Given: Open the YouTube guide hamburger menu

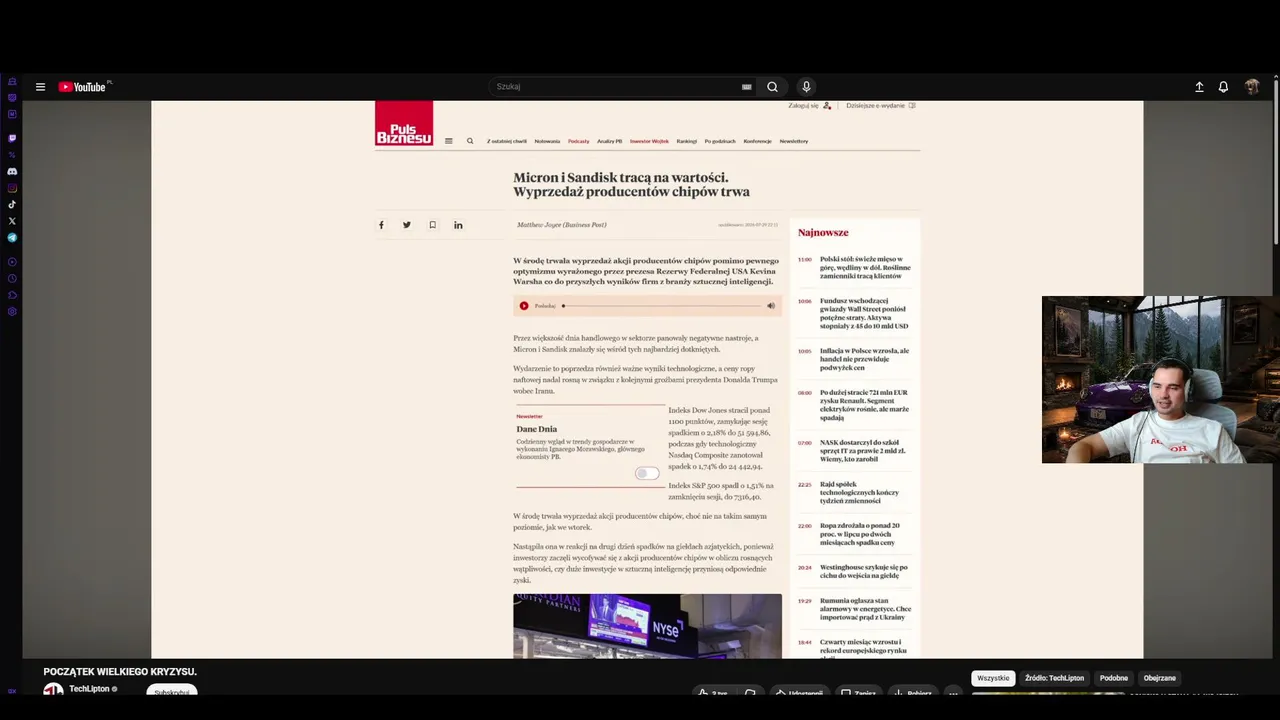Looking at the screenshot, I should pyautogui.click(x=40, y=87).
